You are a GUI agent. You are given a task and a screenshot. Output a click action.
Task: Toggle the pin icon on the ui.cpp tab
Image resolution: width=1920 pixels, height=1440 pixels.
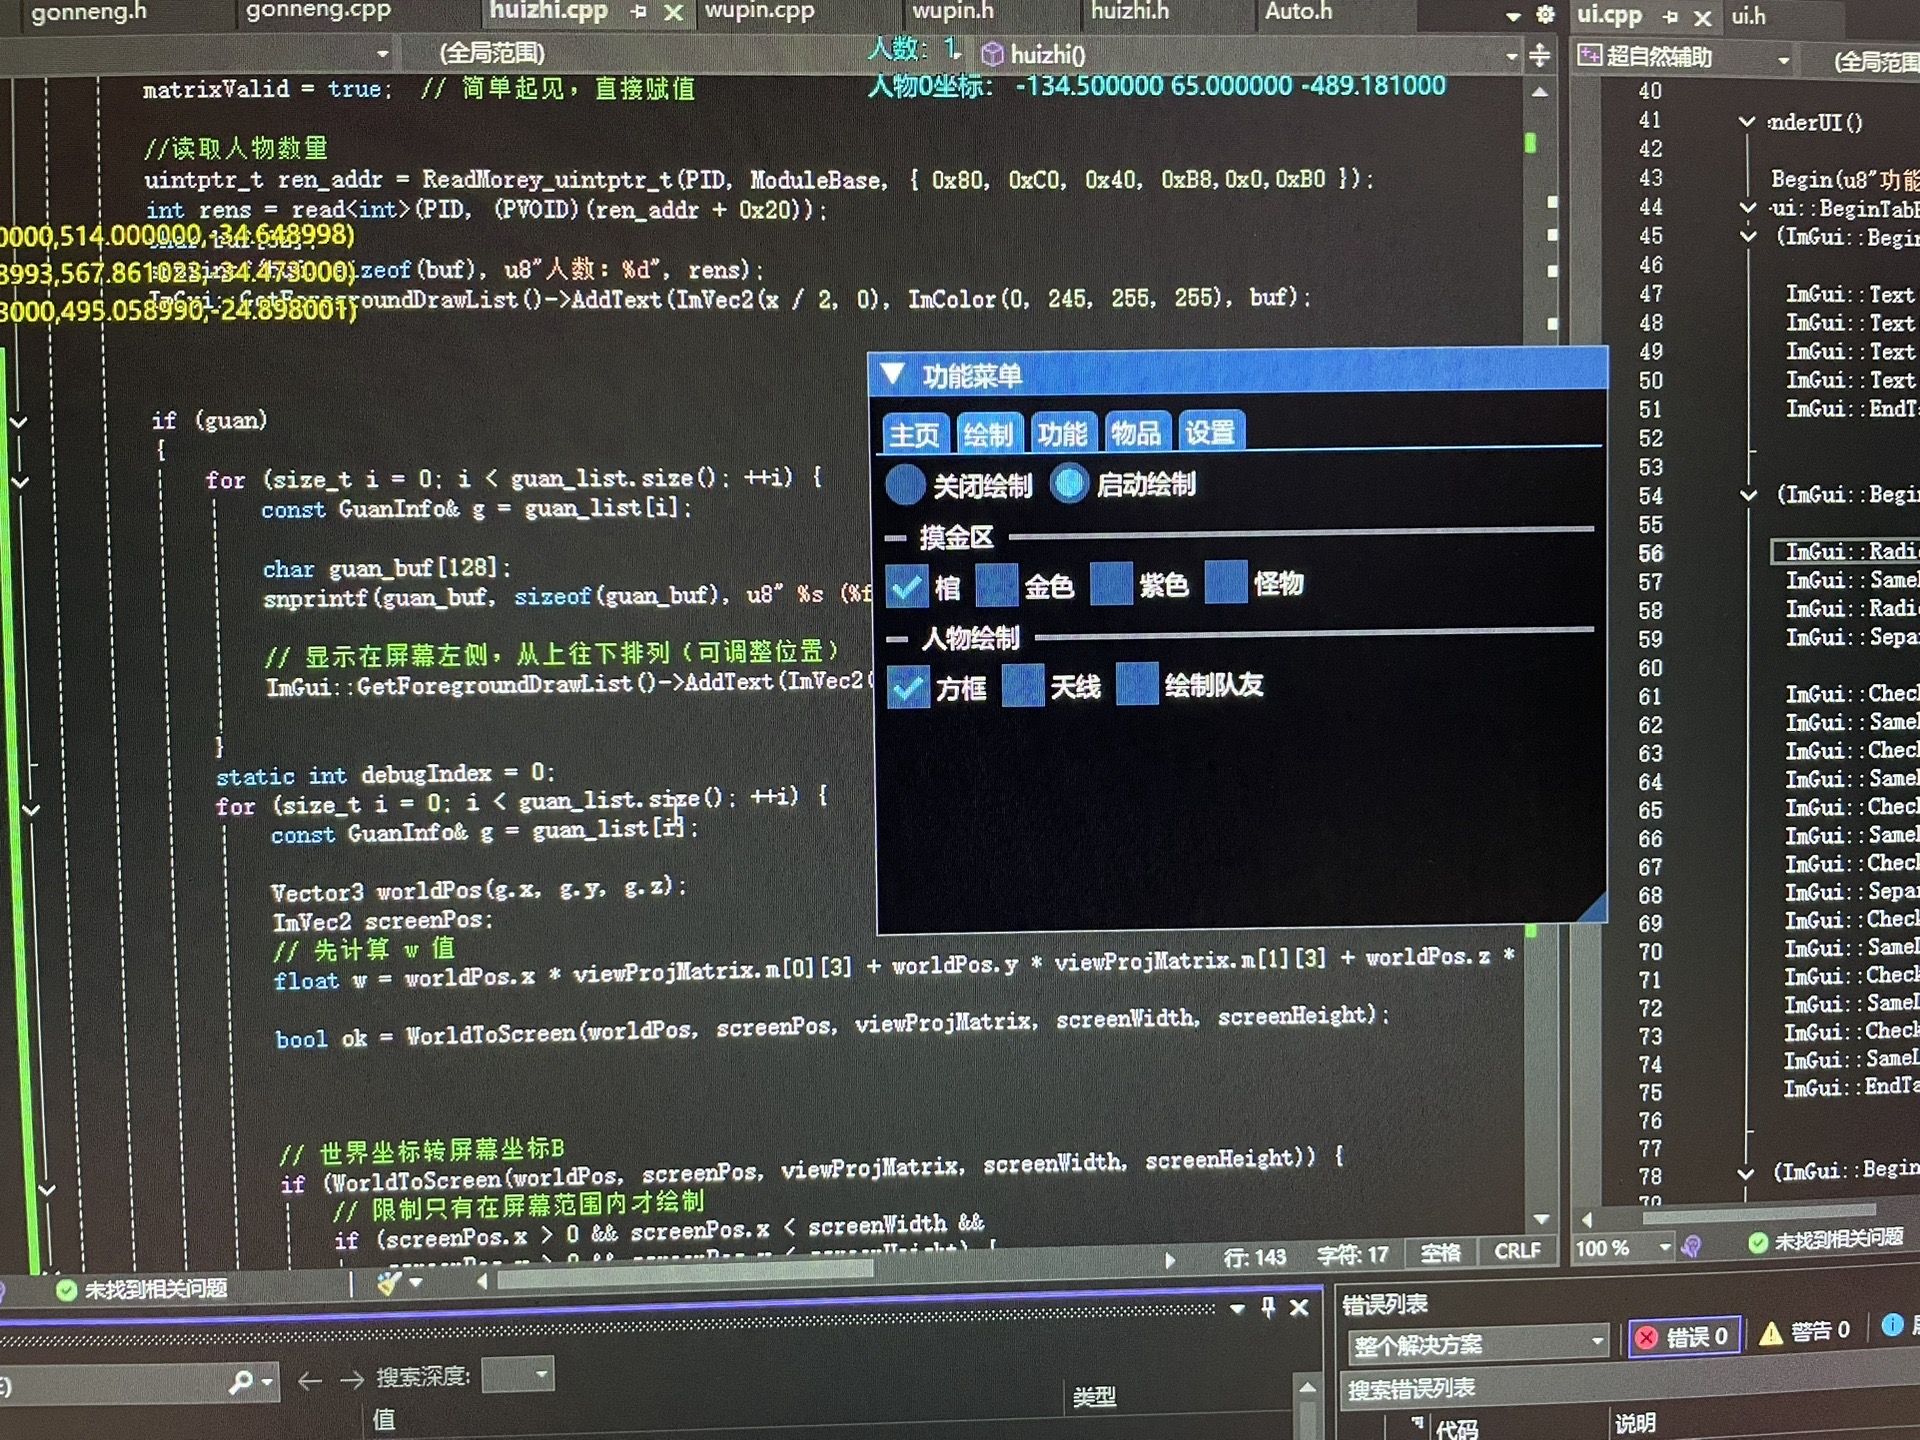click(x=1670, y=17)
